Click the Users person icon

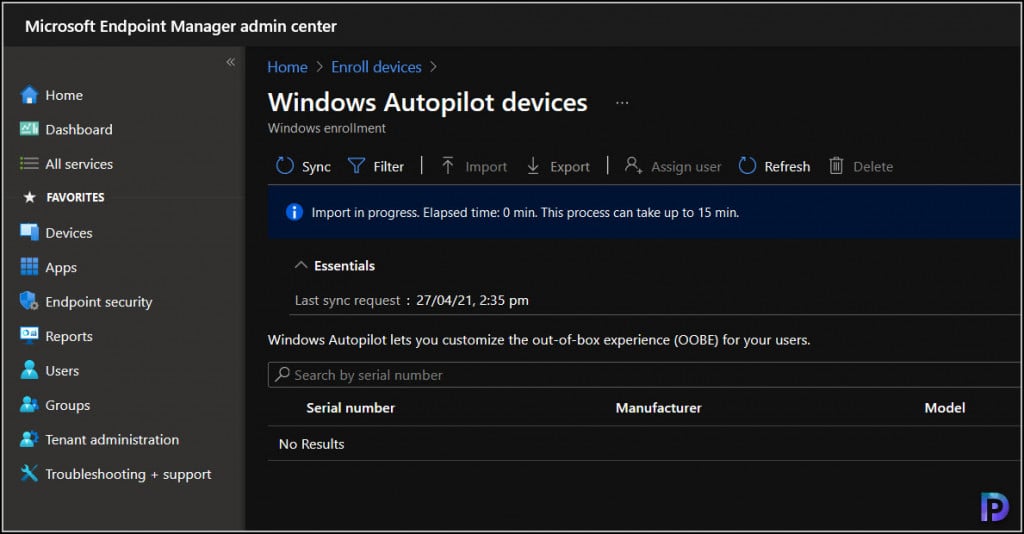pyautogui.click(x=29, y=370)
